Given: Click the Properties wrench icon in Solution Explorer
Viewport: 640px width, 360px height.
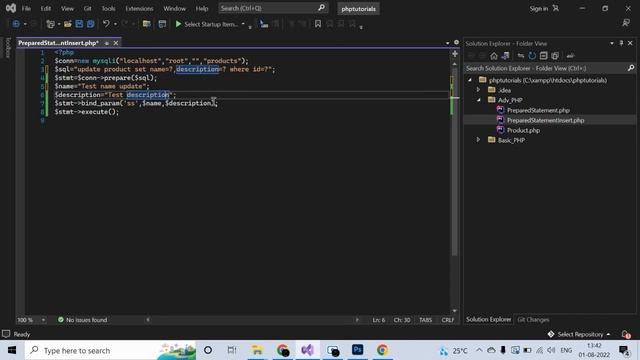Looking at the screenshot, I should (570, 56).
